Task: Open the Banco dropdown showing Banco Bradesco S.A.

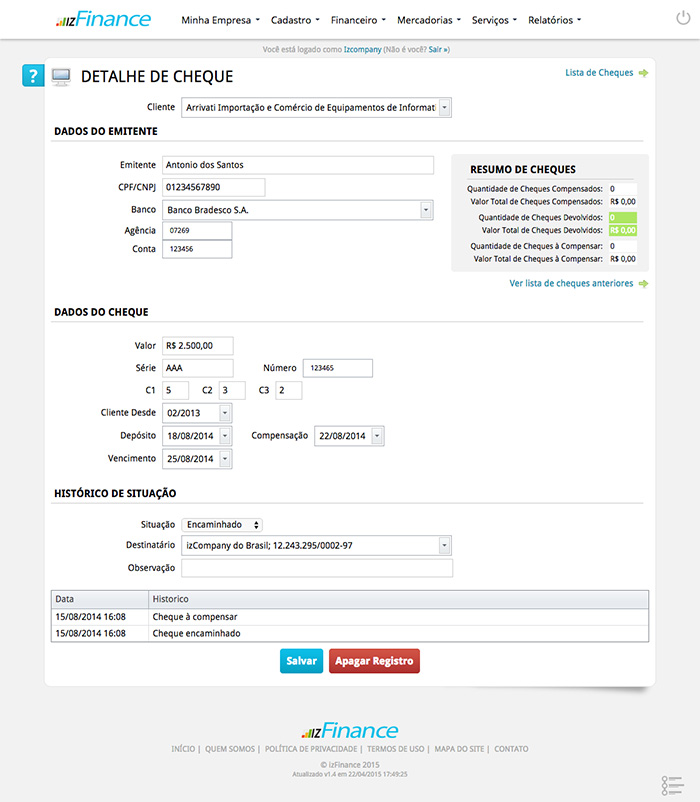Action: pyautogui.click(x=426, y=209)
